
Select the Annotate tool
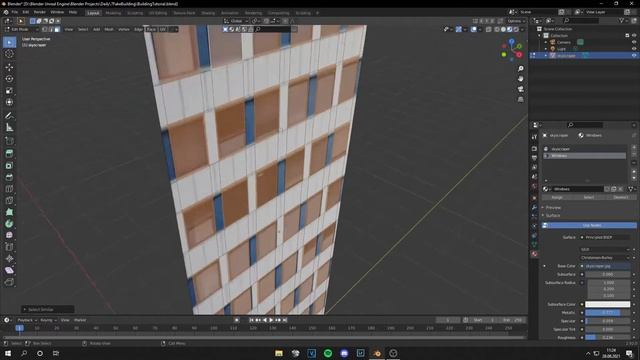pos(9,116)
